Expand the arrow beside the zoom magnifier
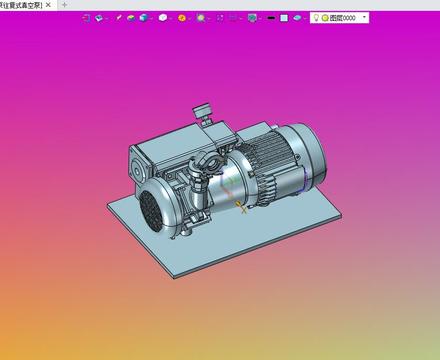 point(209,19)
